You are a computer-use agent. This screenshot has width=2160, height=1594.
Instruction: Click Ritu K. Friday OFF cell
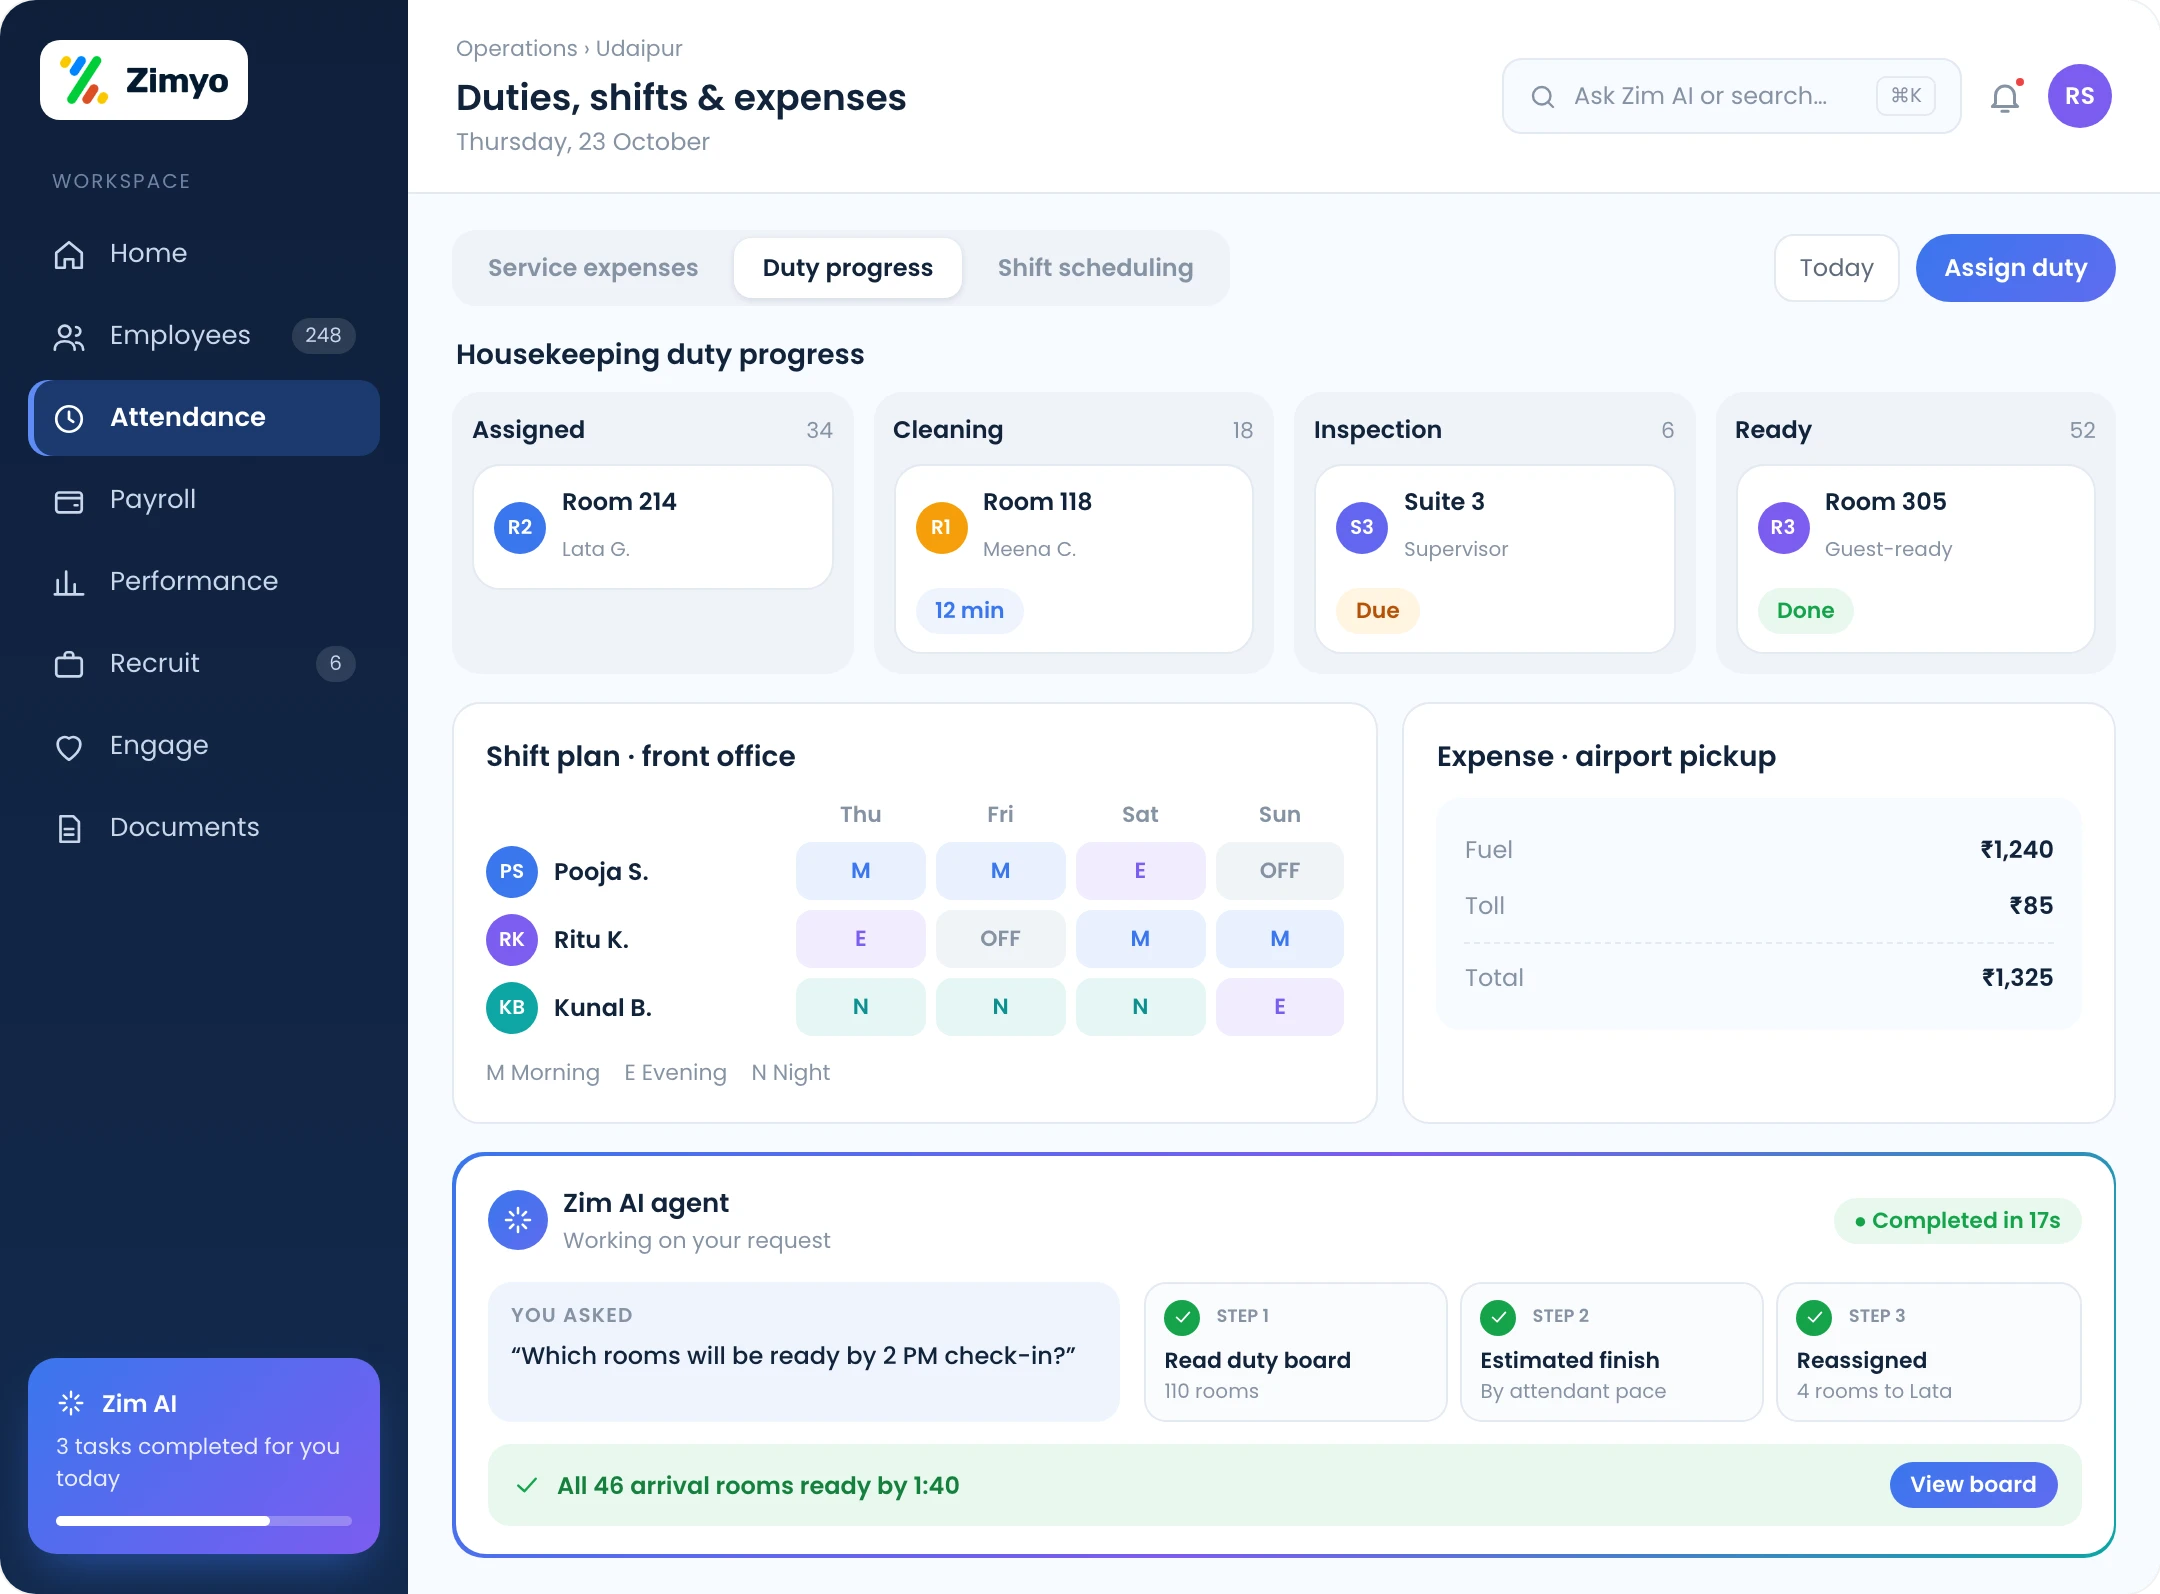click(1000, 939)
